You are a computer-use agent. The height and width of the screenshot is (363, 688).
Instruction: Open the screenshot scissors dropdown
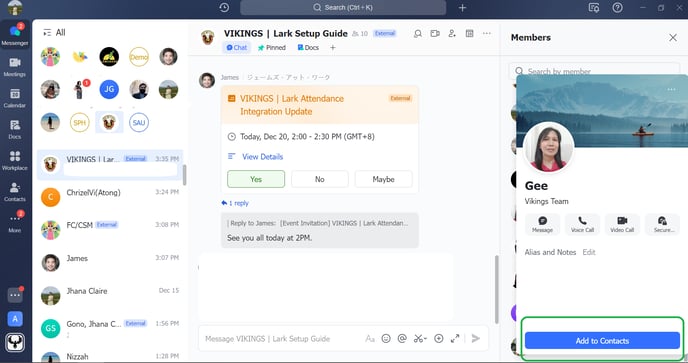[x=420, y=338]
